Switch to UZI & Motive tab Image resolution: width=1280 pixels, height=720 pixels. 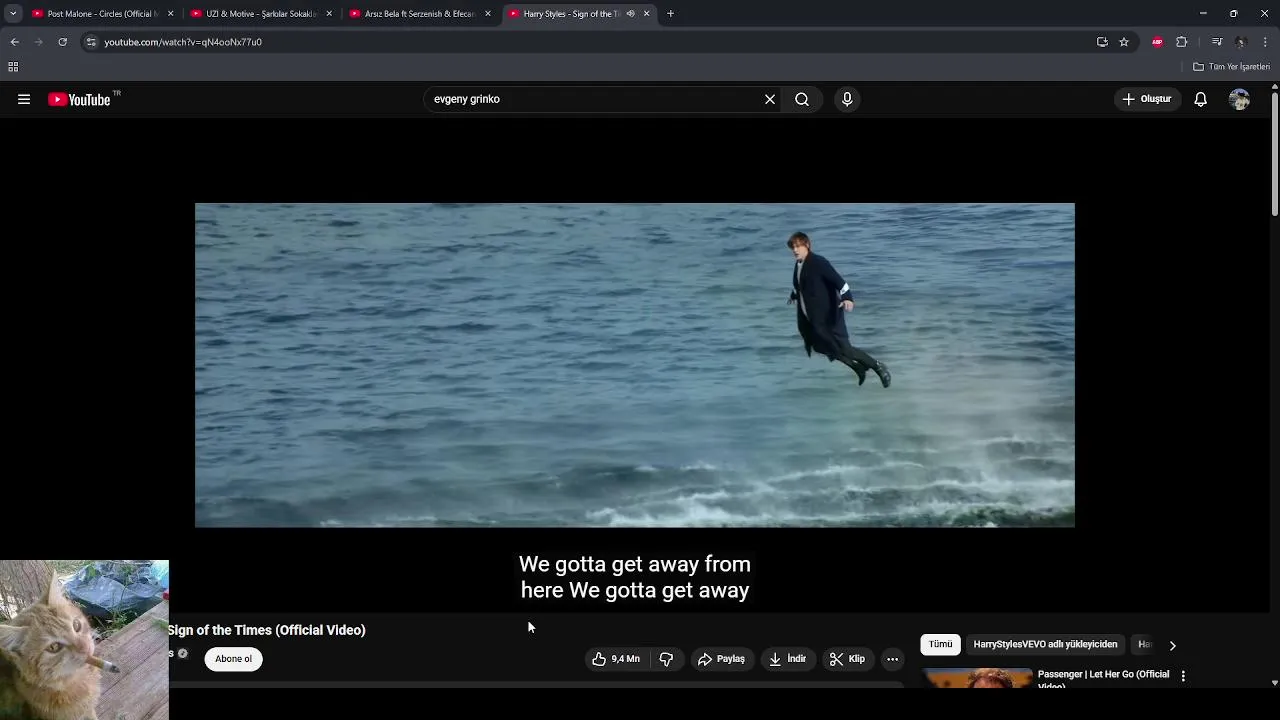pyautogui.click(x=261, y=14)
